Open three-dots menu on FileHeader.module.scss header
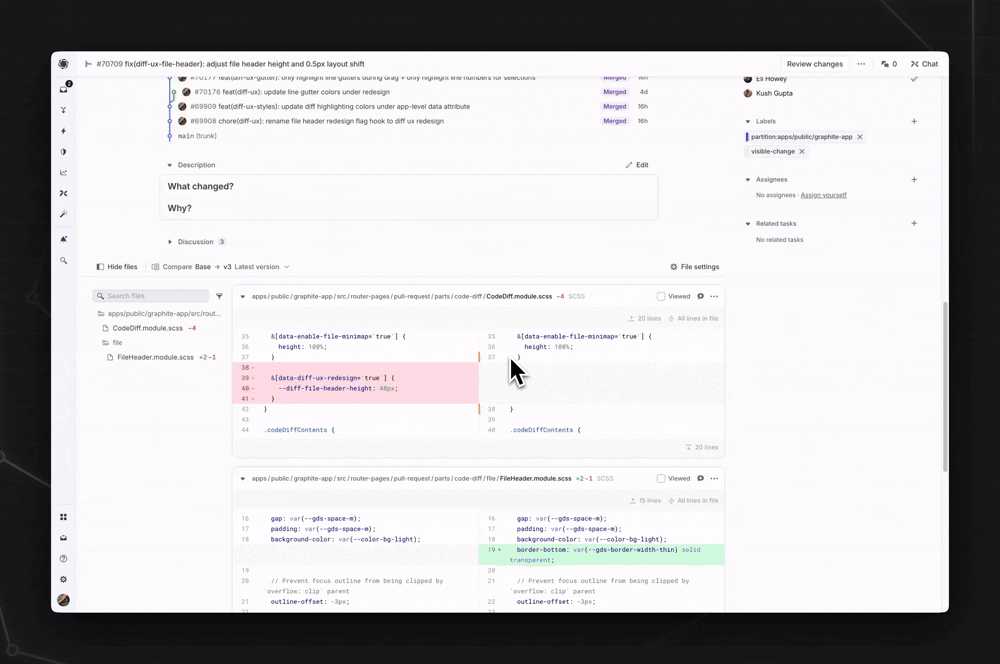The height and width of the screenshot is (664, 1000). click(714, 479)
